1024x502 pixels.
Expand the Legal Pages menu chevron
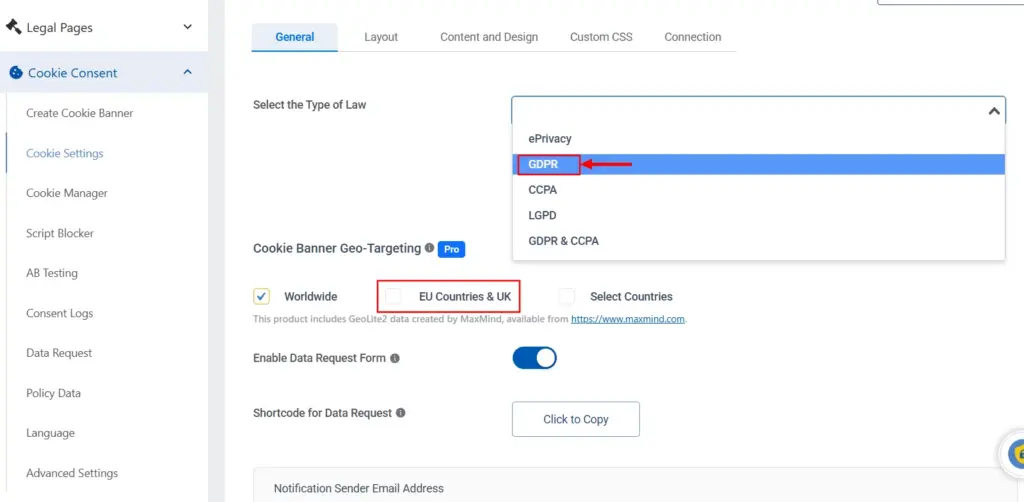tap(187, 27)
